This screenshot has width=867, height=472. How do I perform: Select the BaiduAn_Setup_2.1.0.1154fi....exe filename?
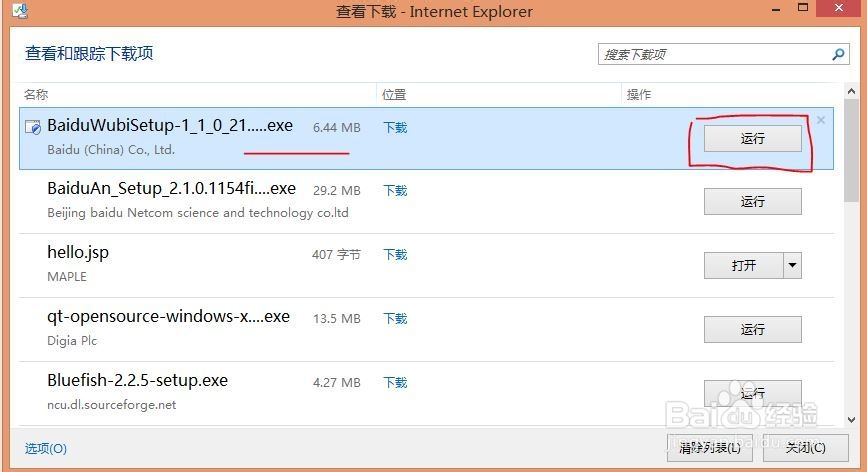(x=171, y=188)
